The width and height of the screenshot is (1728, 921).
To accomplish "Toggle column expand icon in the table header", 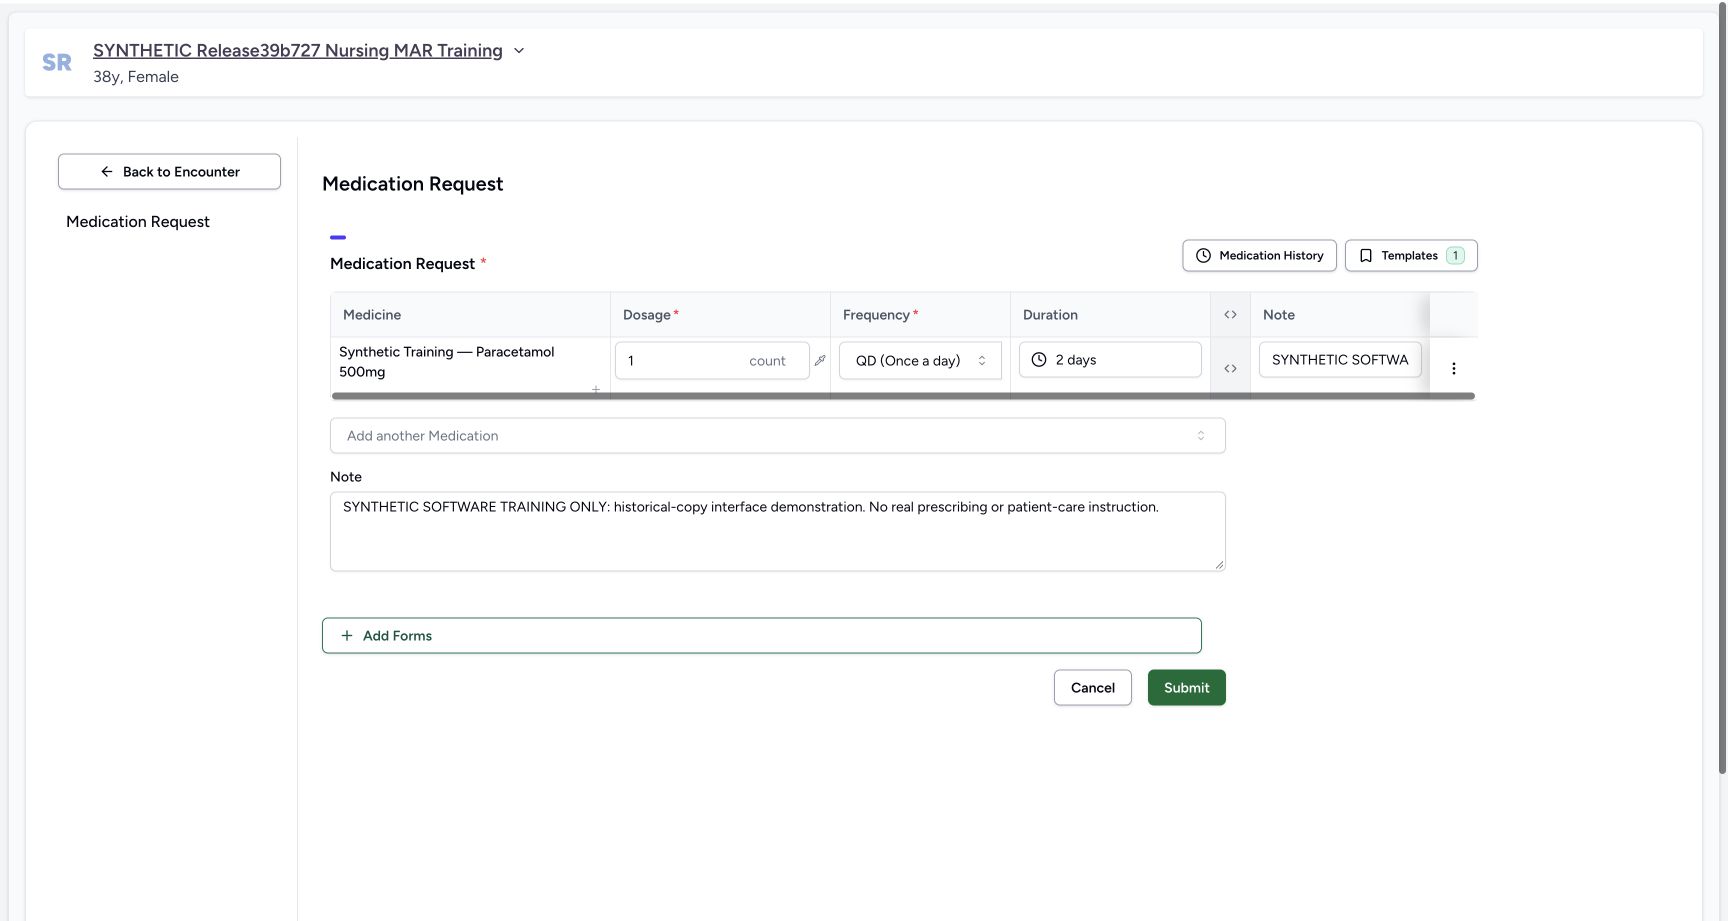I will pos(1230,315).
